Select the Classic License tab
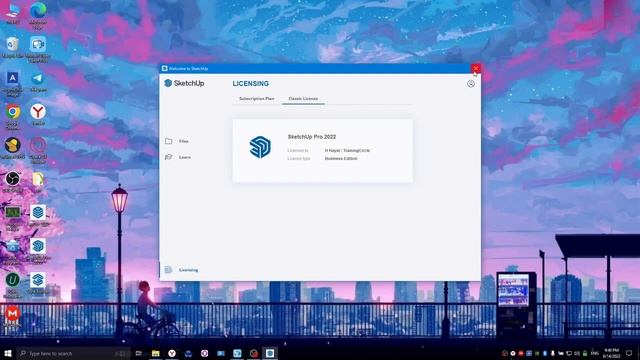The width and height of the screenshot is (640, 360). 303,99
